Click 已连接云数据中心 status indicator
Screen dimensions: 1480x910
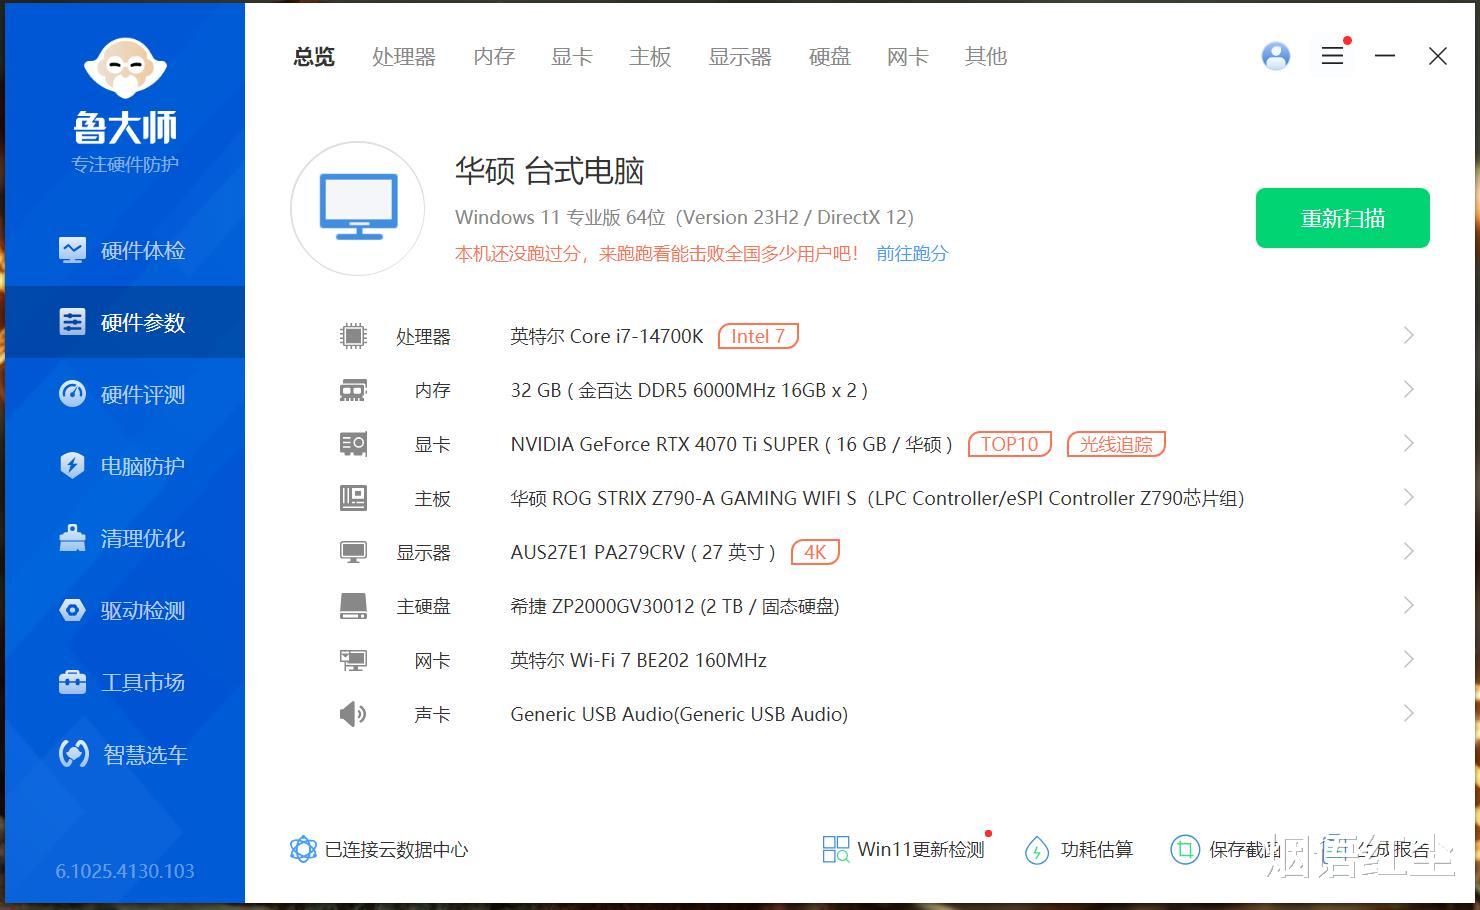coord(378,849)
